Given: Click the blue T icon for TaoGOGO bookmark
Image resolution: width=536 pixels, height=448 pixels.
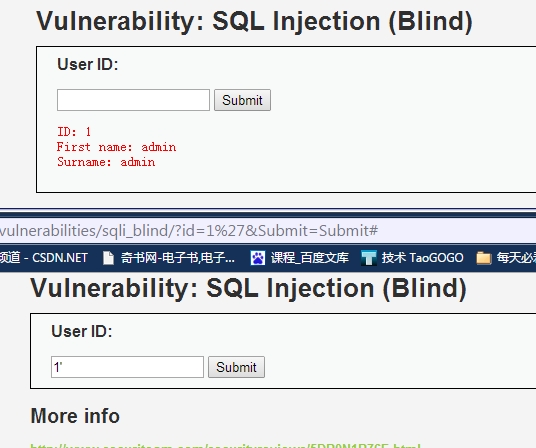Looking at the screenshot, I should pos(368,258).
